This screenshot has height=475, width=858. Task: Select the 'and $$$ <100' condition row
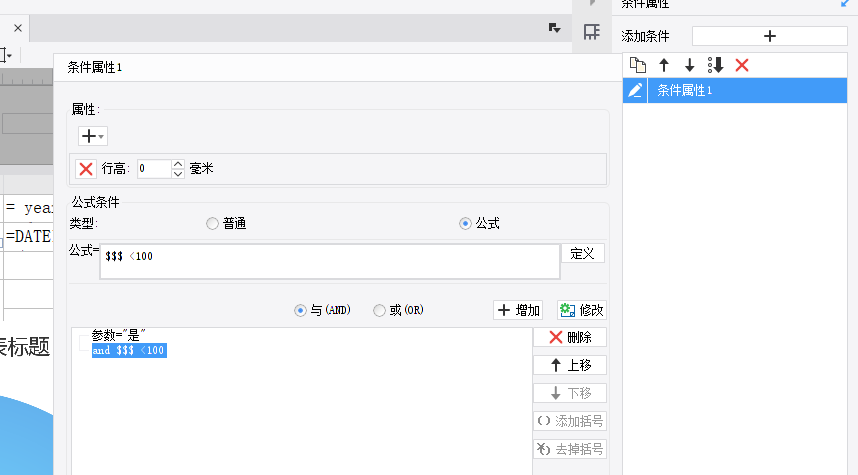click(x=129, y=350)
